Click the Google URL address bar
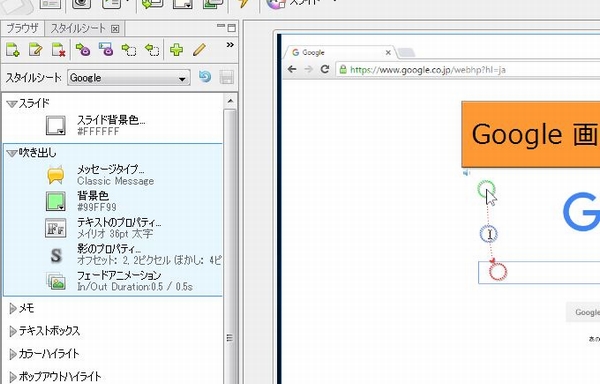 (468, 70)
